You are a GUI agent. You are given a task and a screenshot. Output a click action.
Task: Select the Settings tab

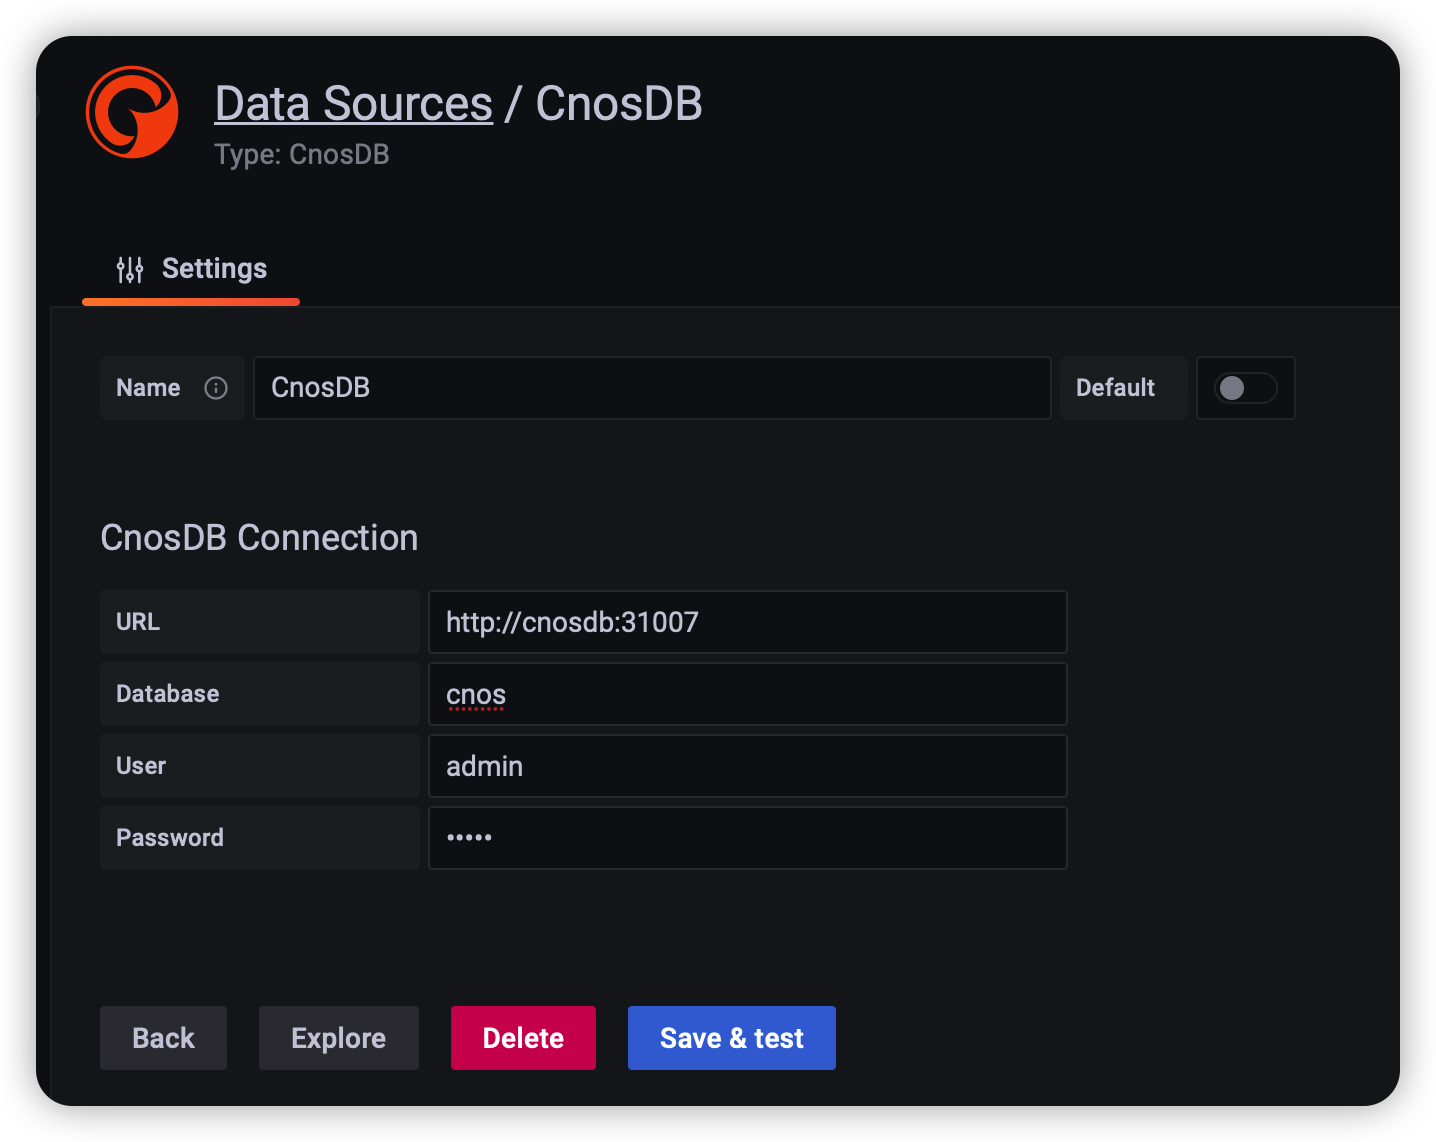[214, 268]
